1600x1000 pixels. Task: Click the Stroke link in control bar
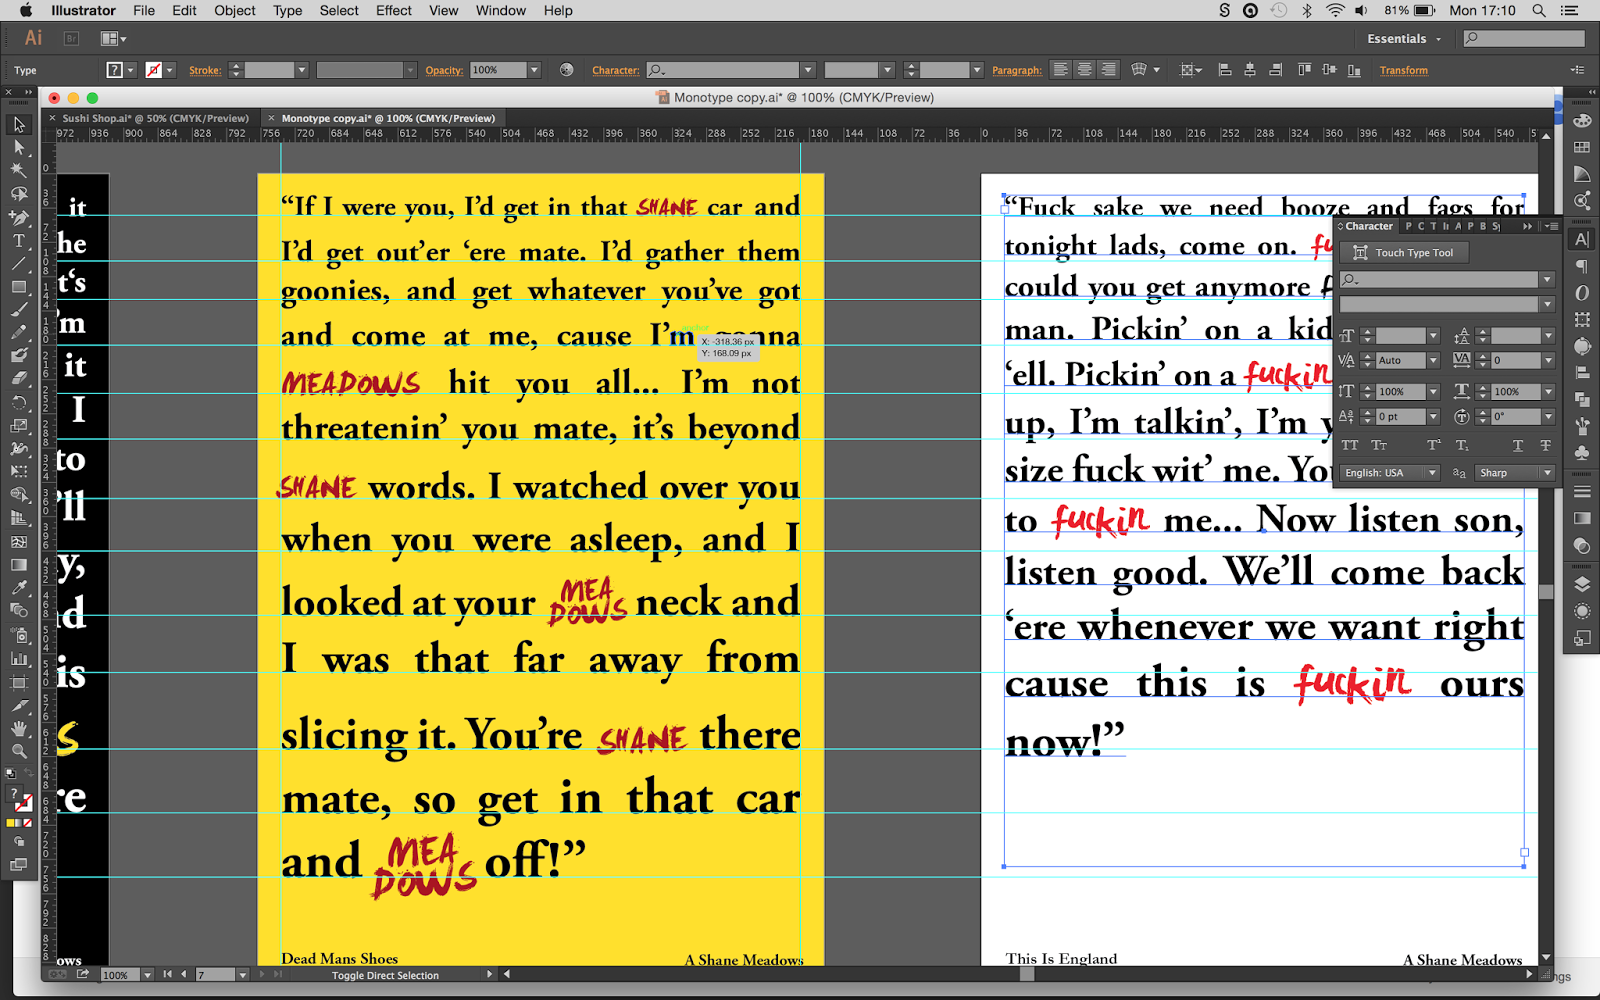click(205, 70)
